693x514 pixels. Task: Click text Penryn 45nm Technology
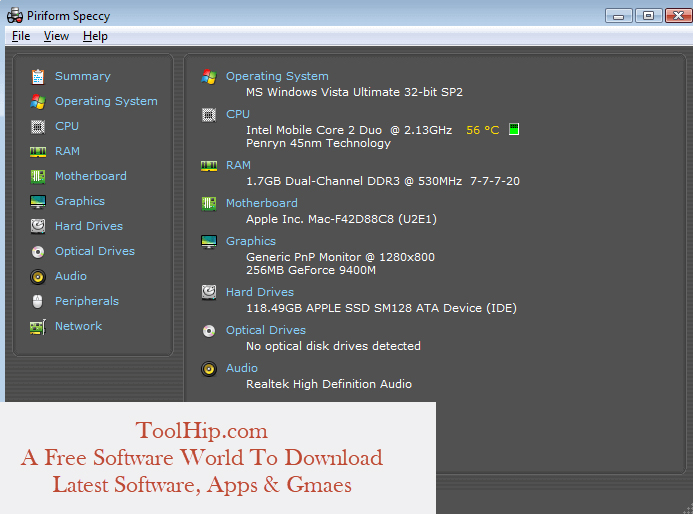[x=318, y=143]
